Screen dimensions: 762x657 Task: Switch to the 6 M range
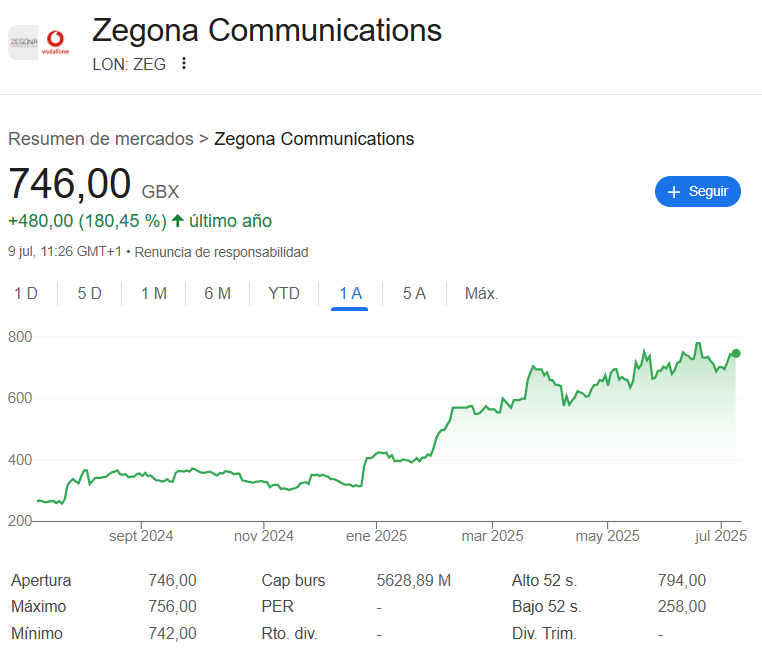click(x=217, y=293)
